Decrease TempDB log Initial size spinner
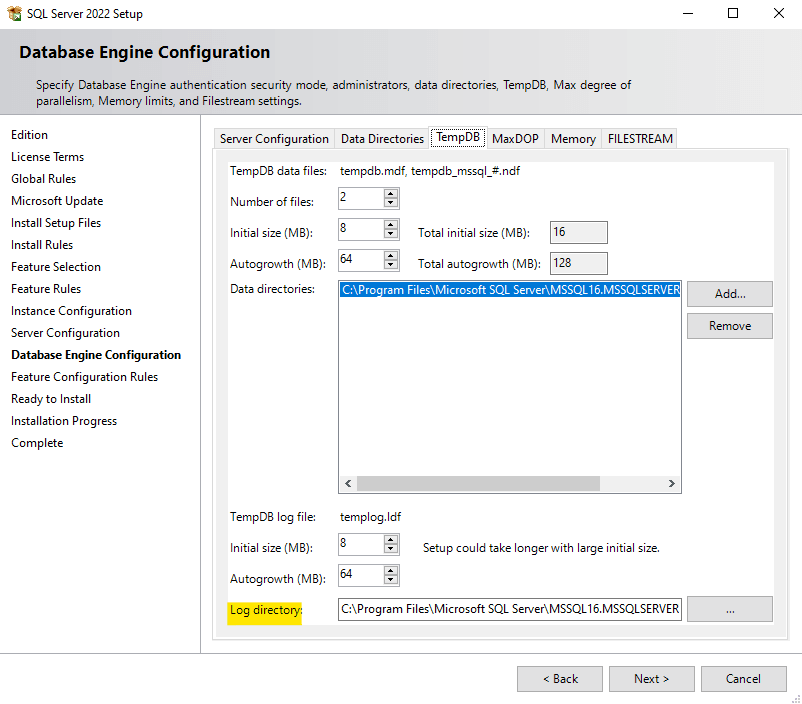 coord(391,549)
